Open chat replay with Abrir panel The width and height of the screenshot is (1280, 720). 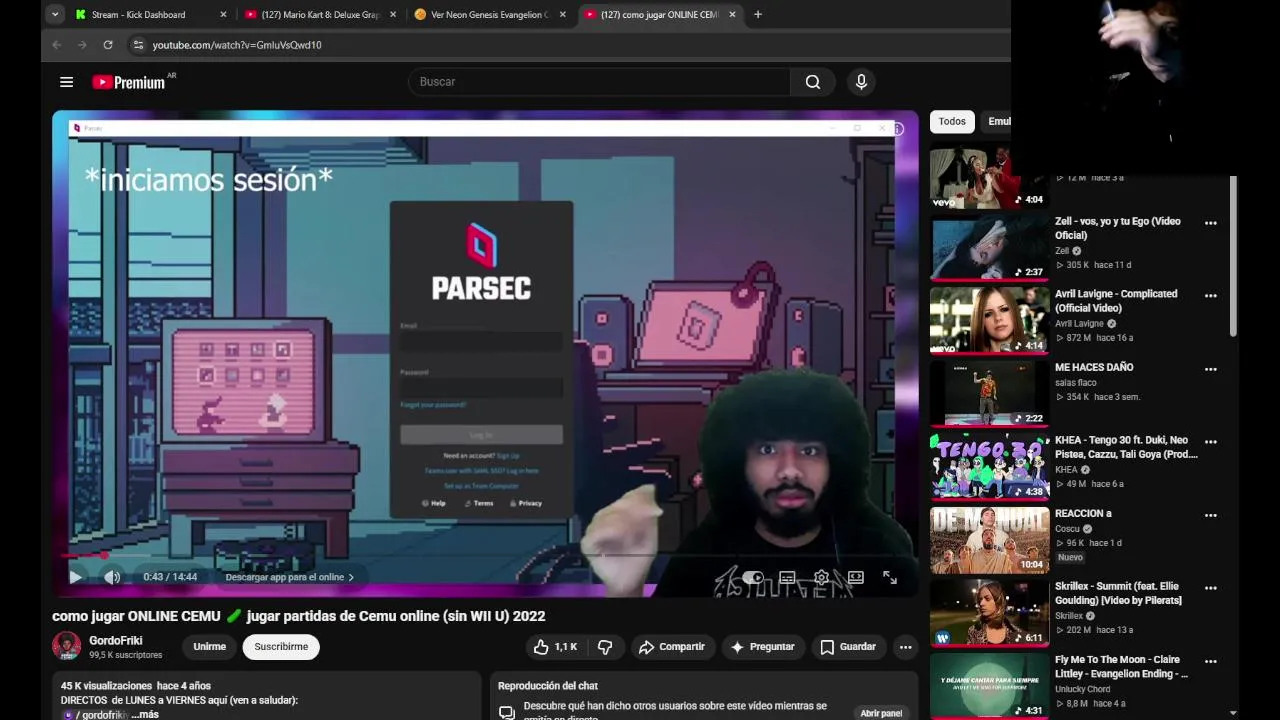pyautogui.click(x=881, y=713)
